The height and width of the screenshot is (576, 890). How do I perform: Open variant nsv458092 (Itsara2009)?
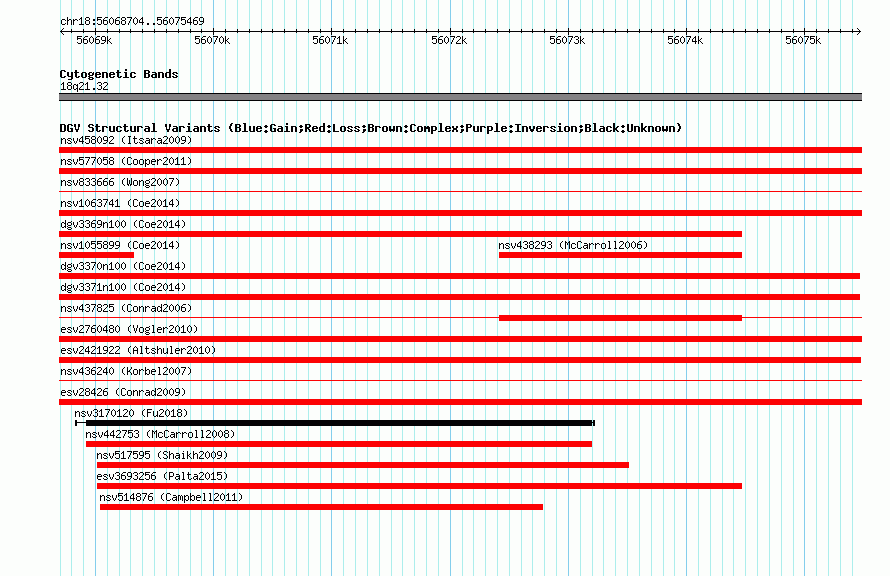(126, 140)
